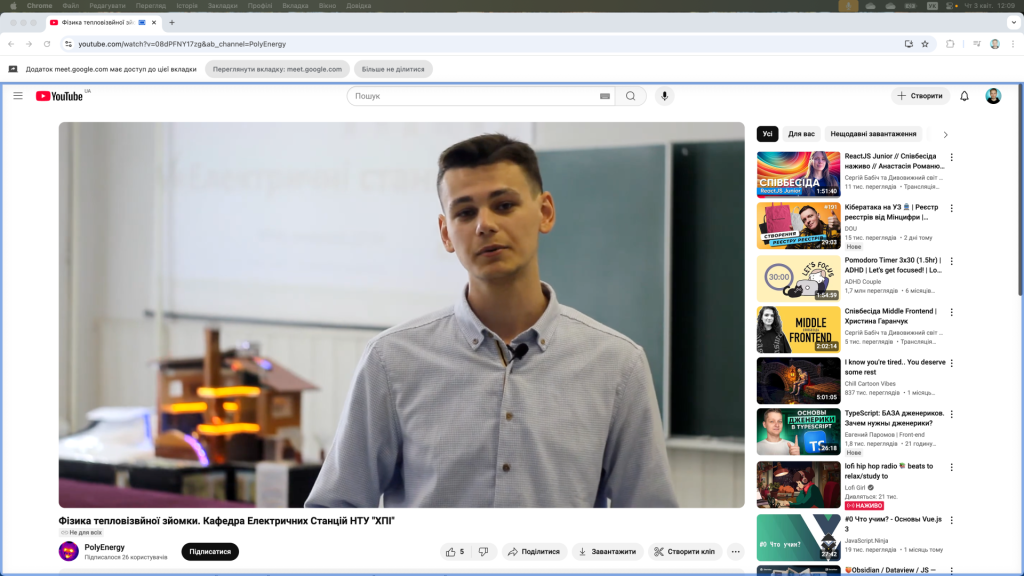This screenshot has height=576, width=1024.
Task: Open the Chrome profile avatar in toolbar
Action: point(995,44)
